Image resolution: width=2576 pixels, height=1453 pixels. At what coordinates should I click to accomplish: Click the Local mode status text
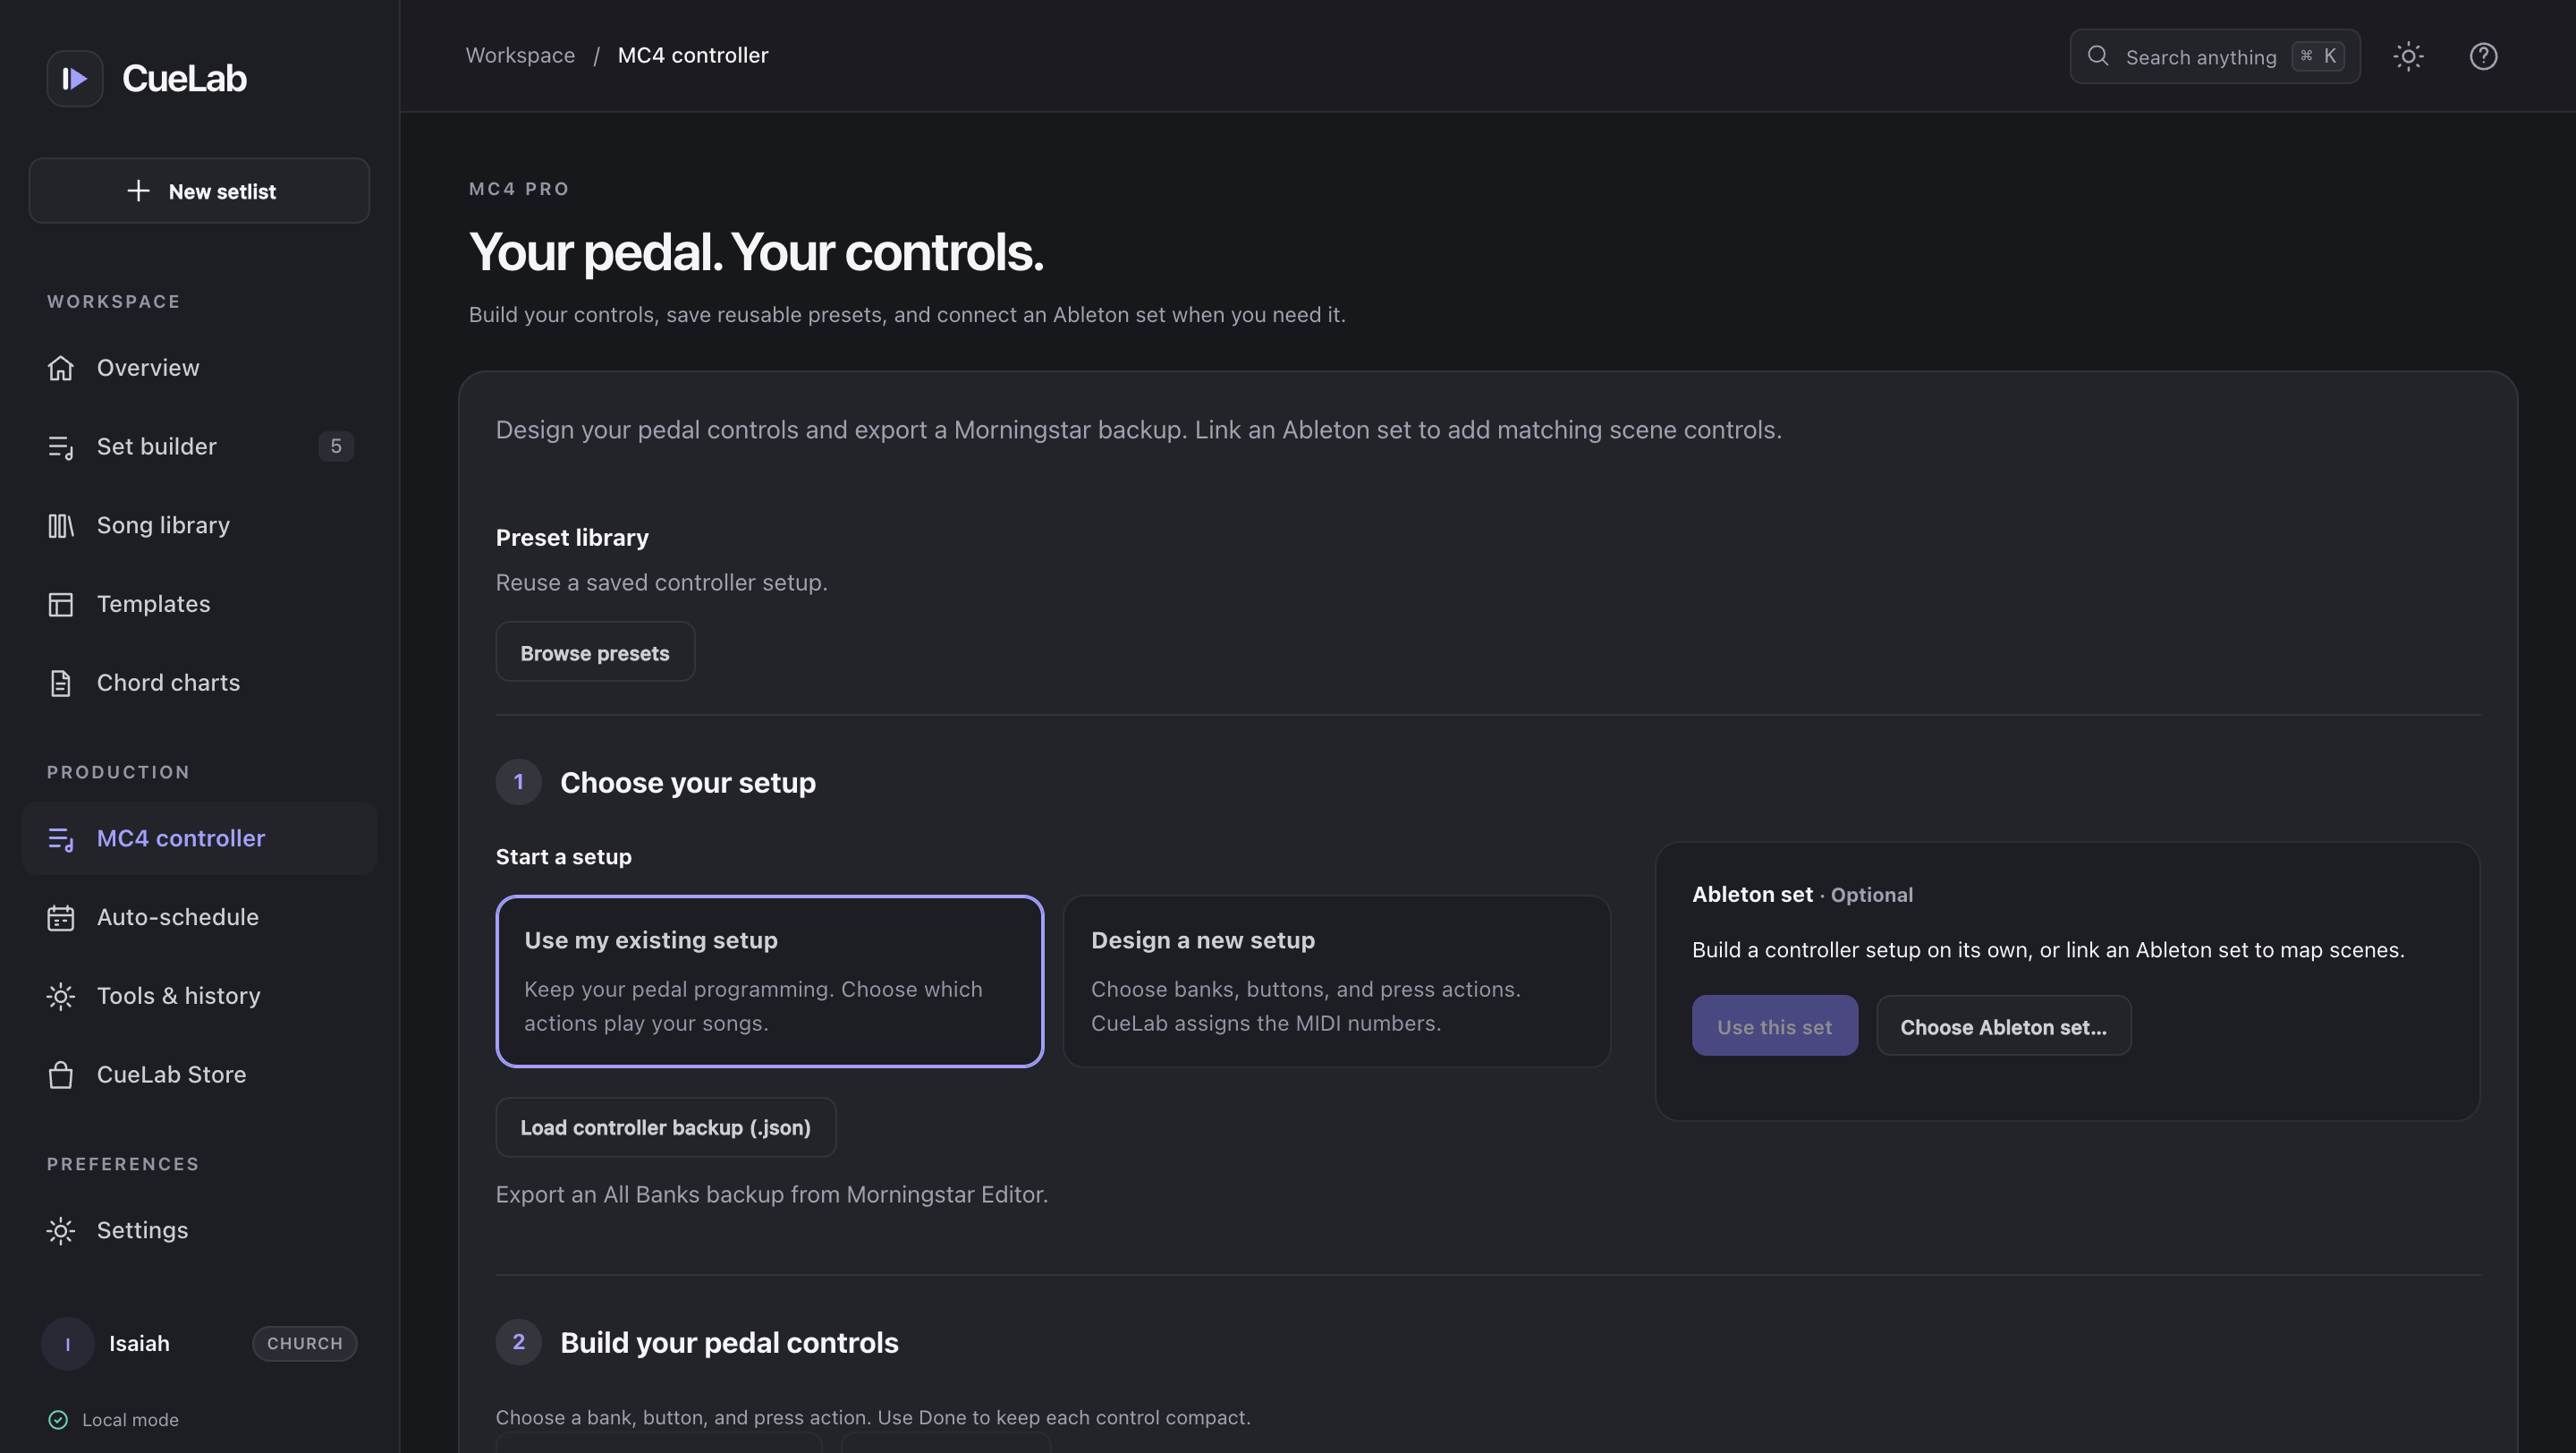pyautogui.click(x=130, y=1419)
